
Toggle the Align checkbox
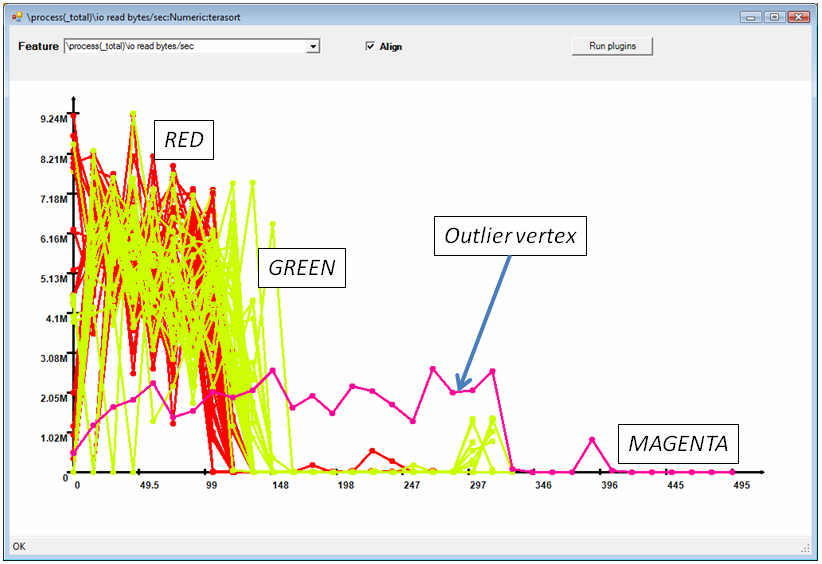pyautogui.click(x=370, y=46)
